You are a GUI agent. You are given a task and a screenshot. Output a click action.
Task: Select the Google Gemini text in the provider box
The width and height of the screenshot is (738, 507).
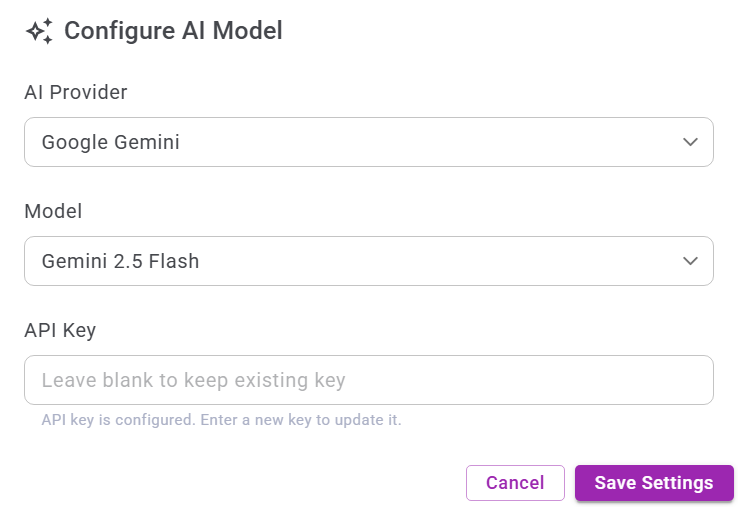coord(111,142)
